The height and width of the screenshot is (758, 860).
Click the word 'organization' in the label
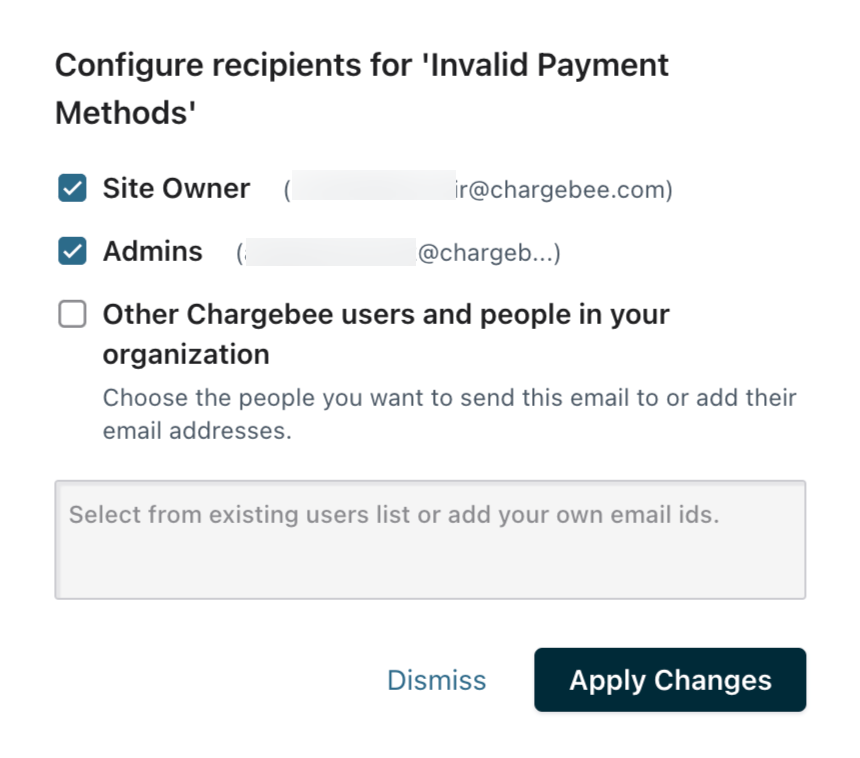pos(186,354)
